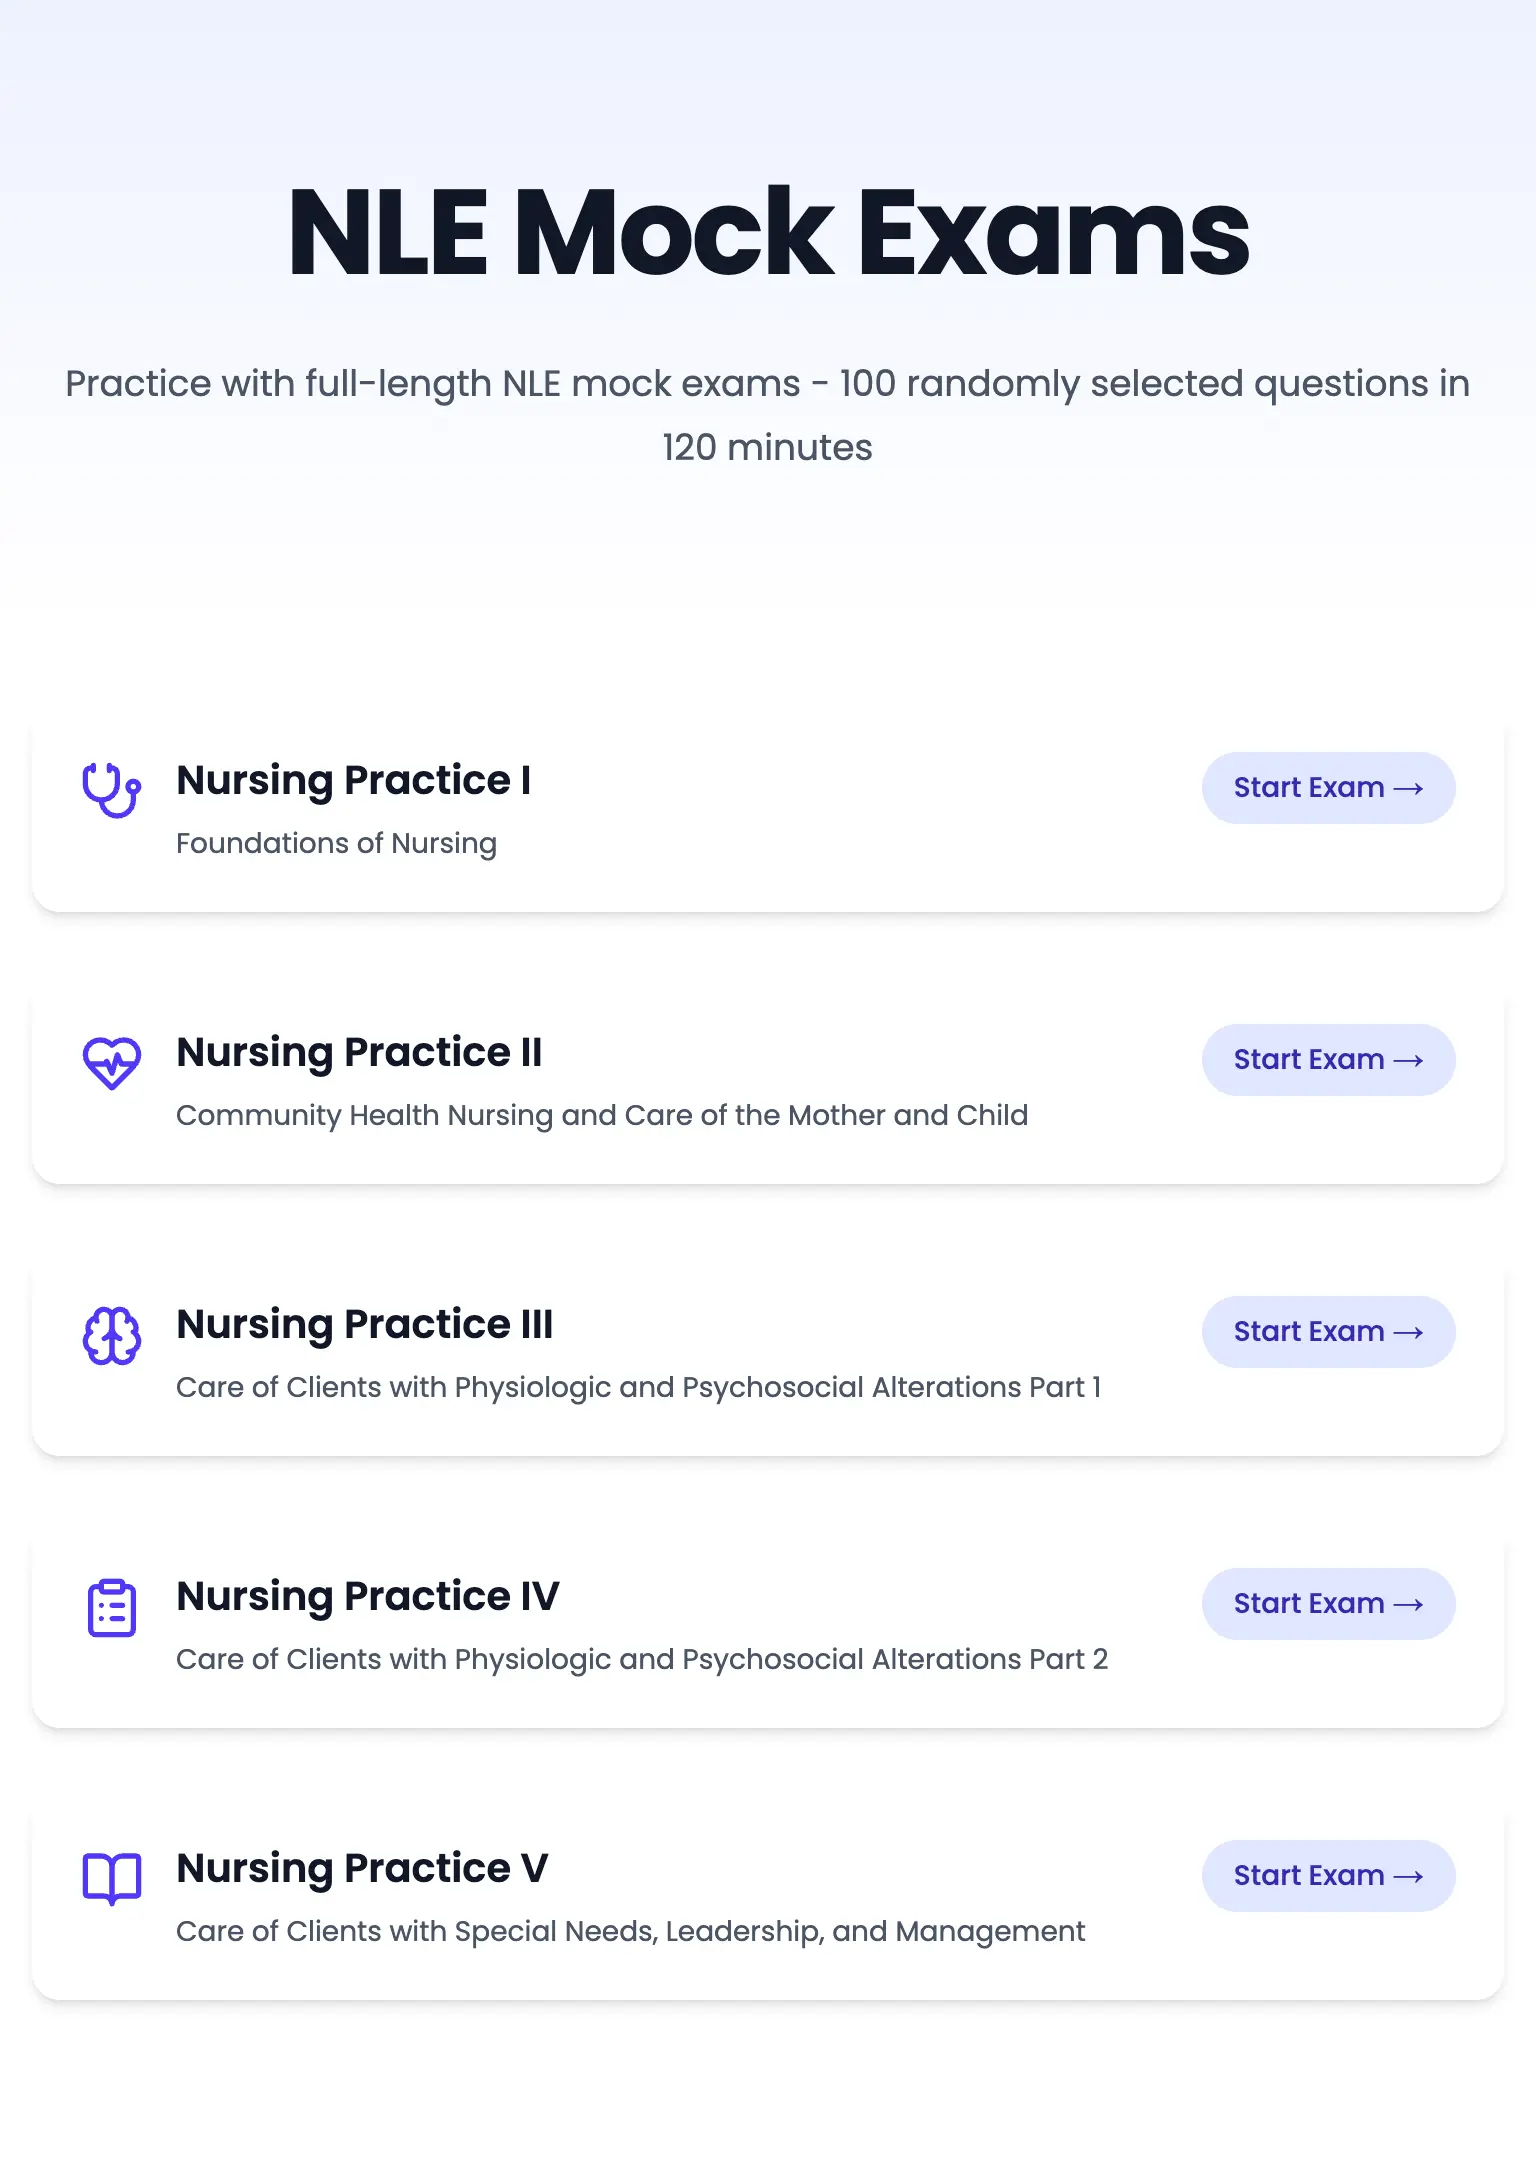Start Exam for Nursing Practice III
The height and width of the screenshot is (2166, 1536).
pos(1327,1332)
